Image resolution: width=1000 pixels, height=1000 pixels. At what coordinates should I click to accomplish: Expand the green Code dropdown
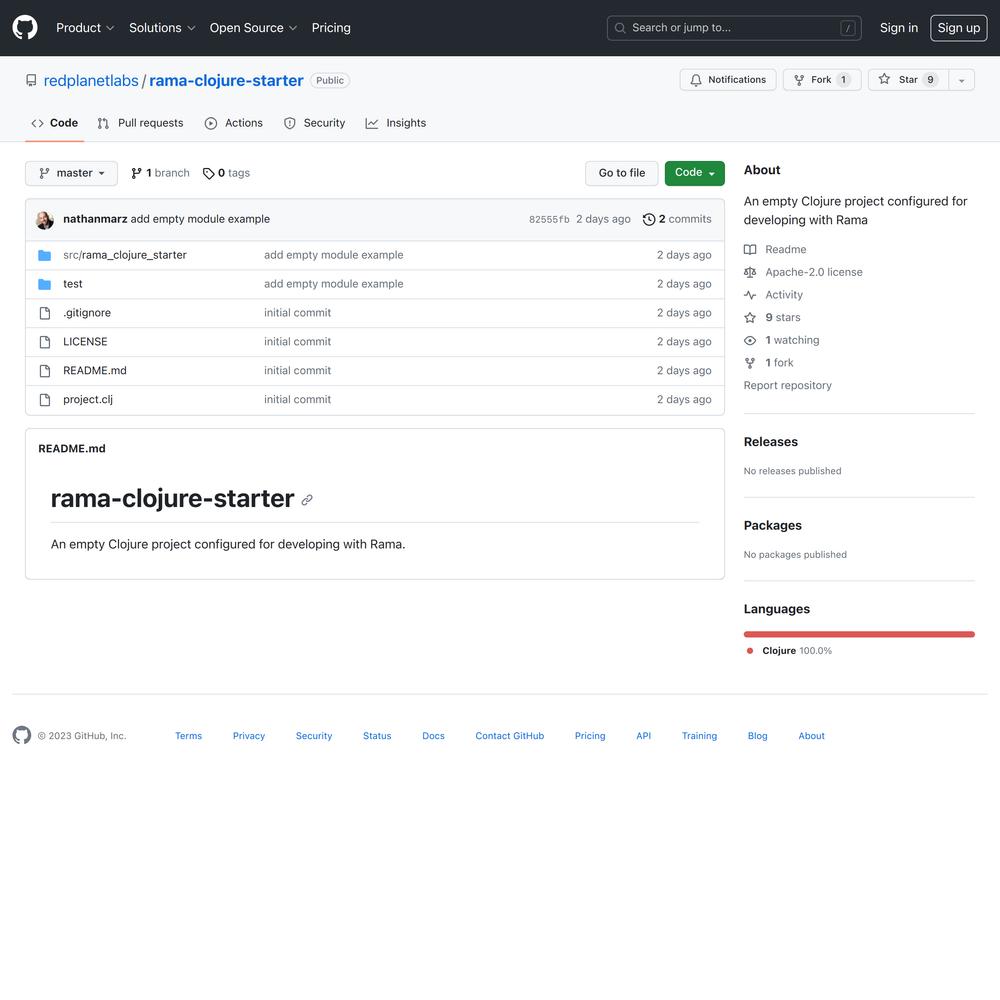[x=695, y=173]
